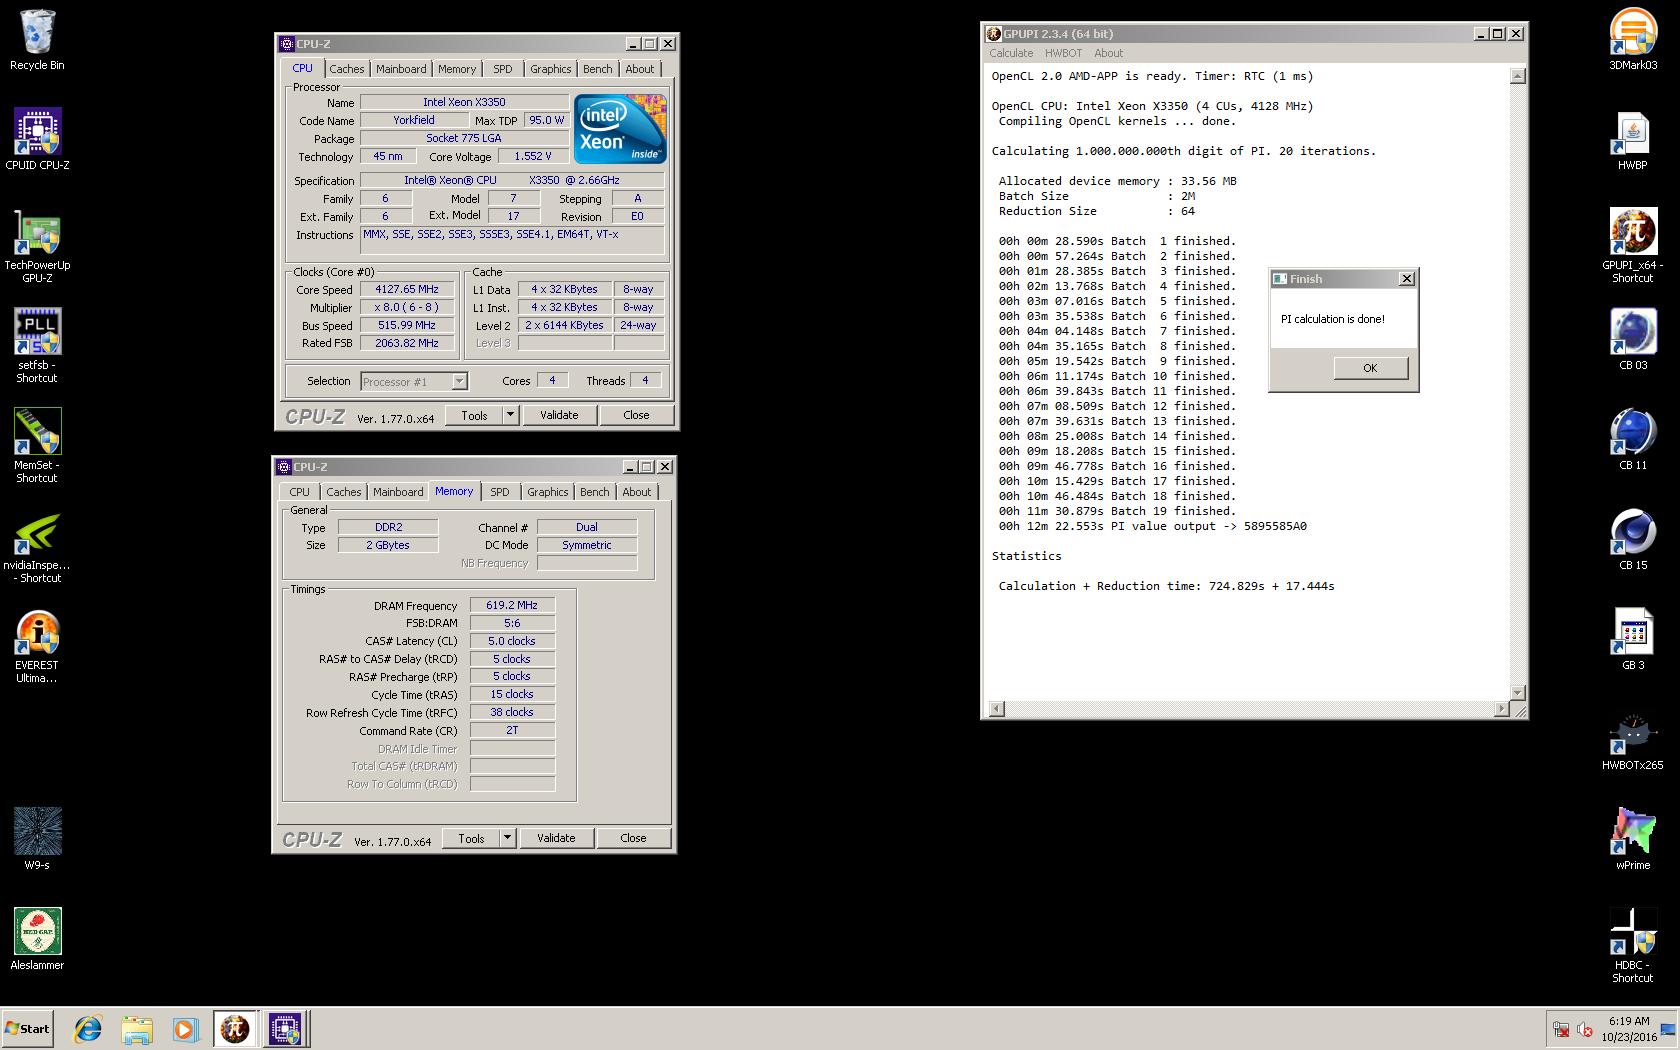Image resolution: width=1680 pixels, height=1050 pixels.
Task: Open the HWBOT menu in GPUPI
Action: pyautogui.click(x=1063, y=54)
